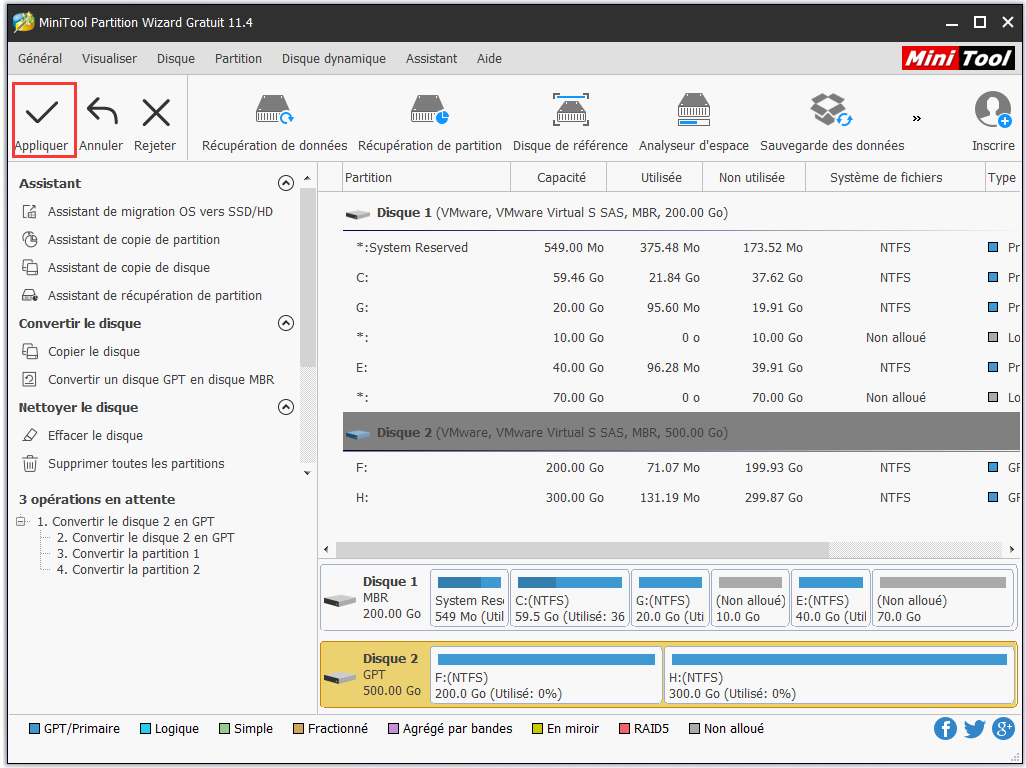The height and width of the screenshot is (768, 1026).
Task: Open the Aide menu
Action: pos(489,58)
